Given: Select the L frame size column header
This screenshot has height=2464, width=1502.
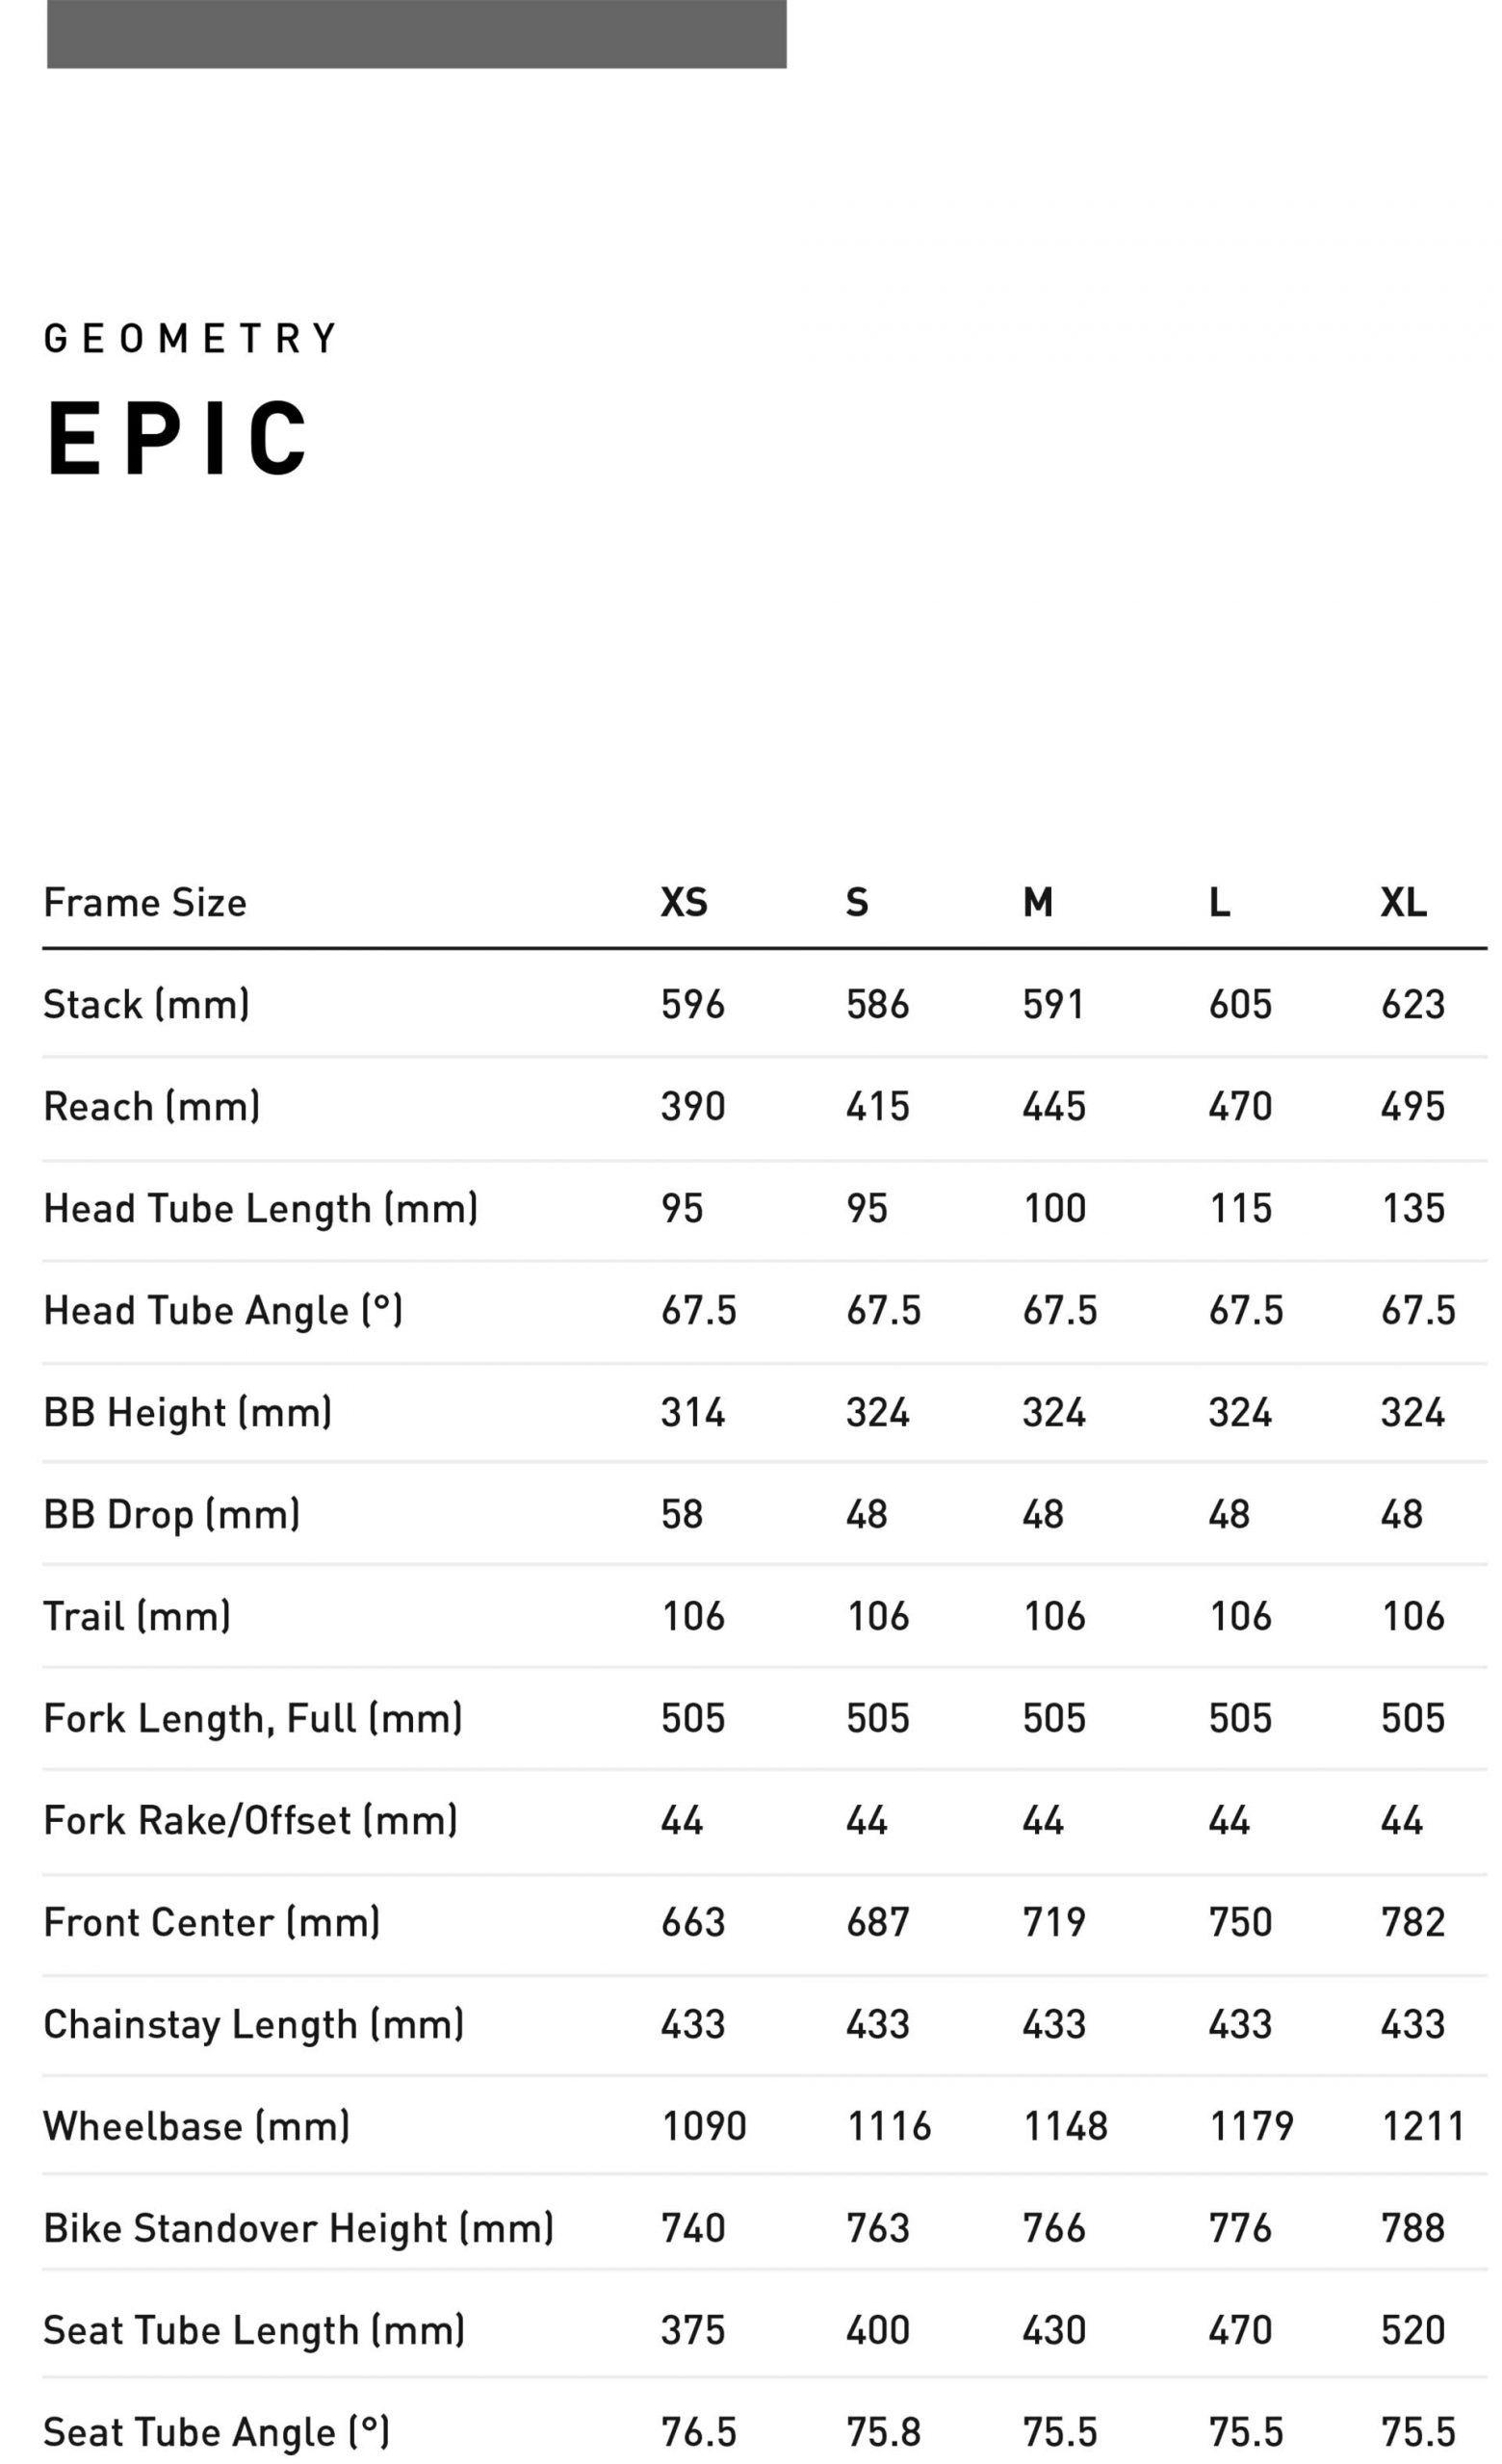Looking at the screenshot, I should [1219, 903].
